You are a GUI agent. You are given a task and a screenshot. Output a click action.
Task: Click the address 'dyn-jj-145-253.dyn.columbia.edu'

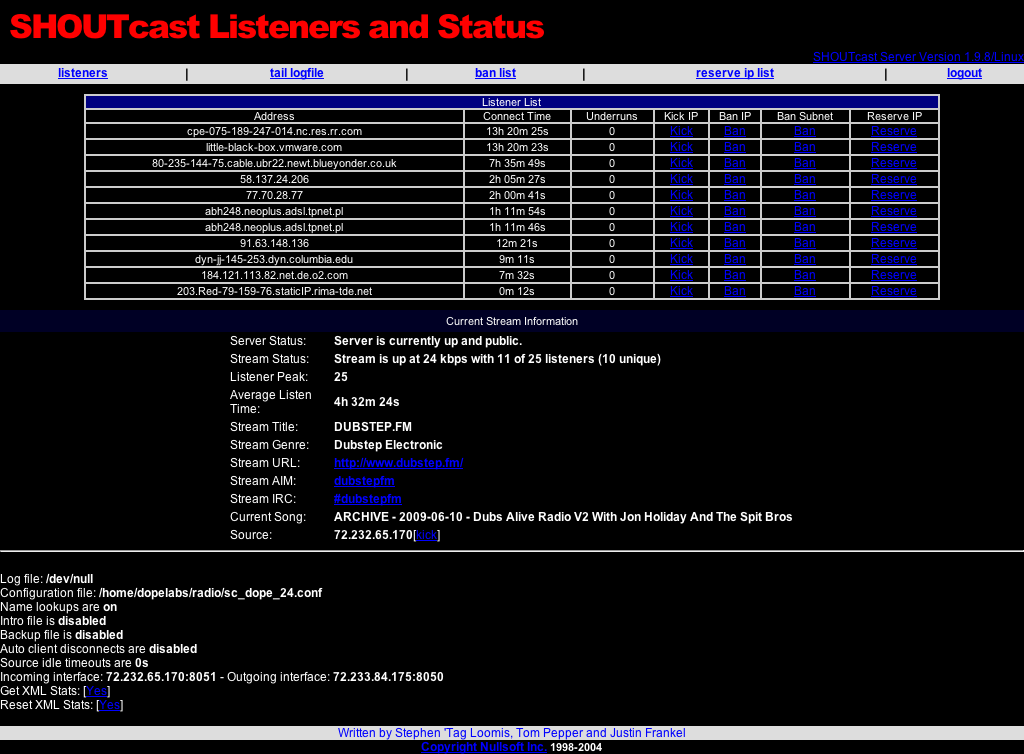(x=274, y=259)
